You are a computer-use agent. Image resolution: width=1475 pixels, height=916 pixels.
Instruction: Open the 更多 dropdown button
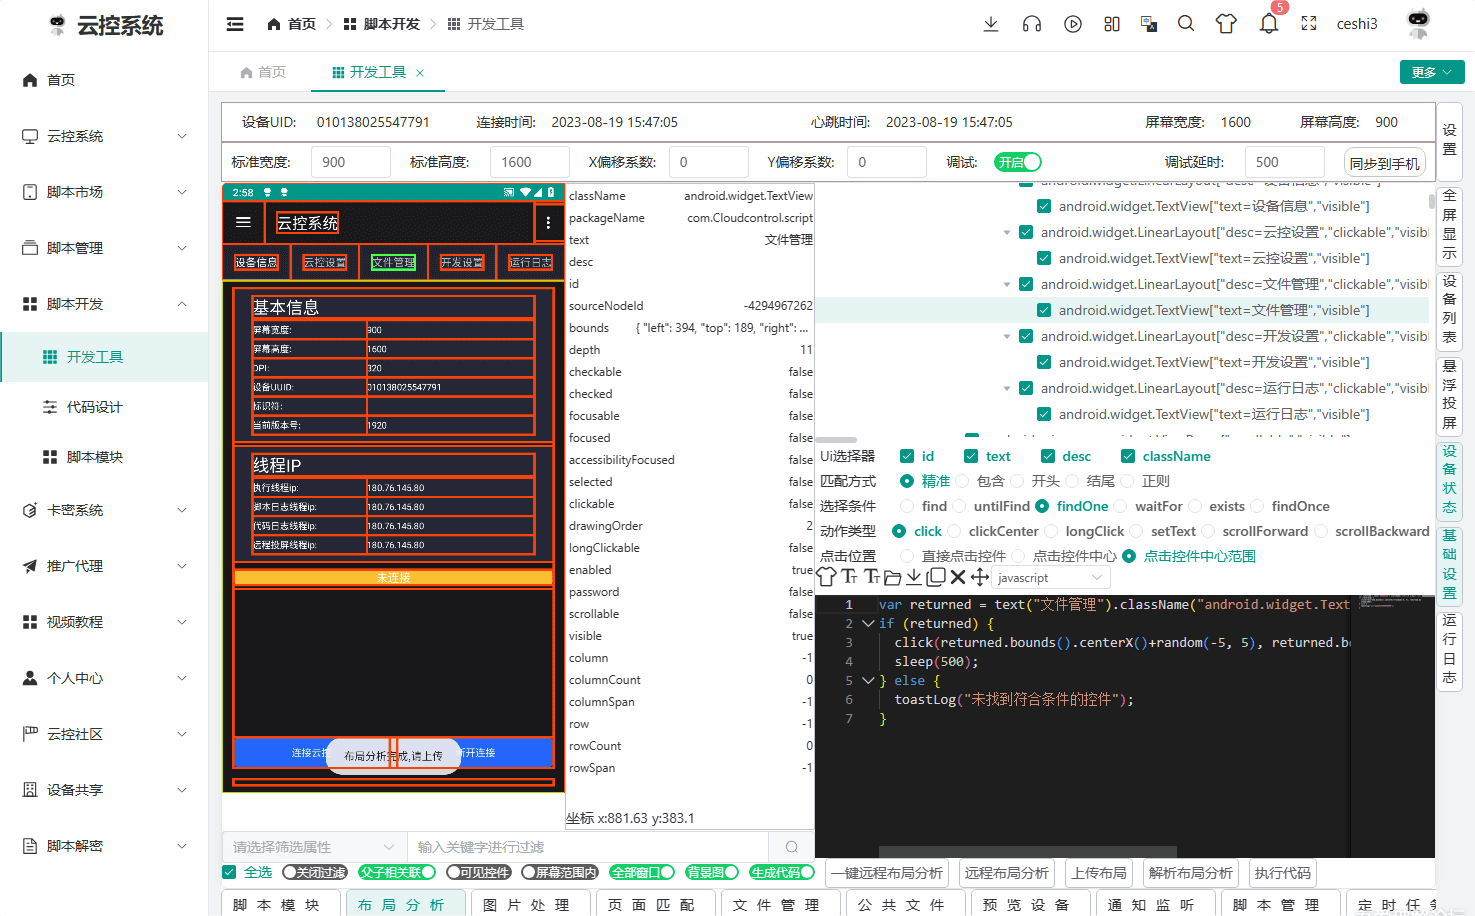pos(1432,72)
